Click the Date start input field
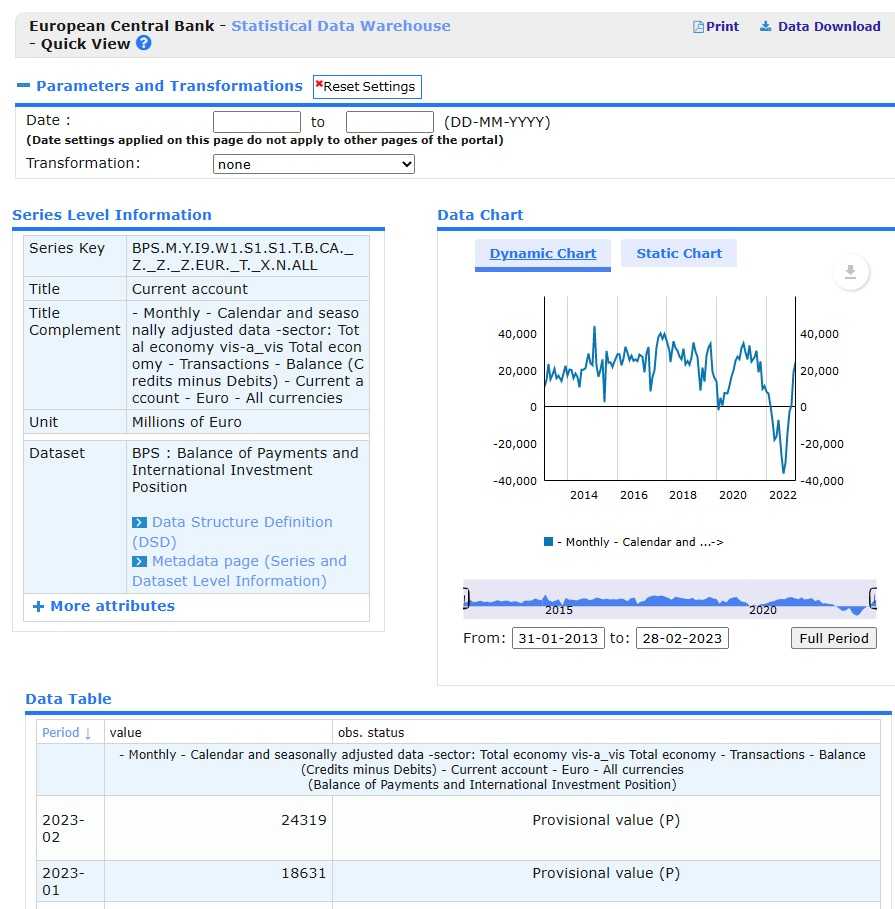 point(257,122)
